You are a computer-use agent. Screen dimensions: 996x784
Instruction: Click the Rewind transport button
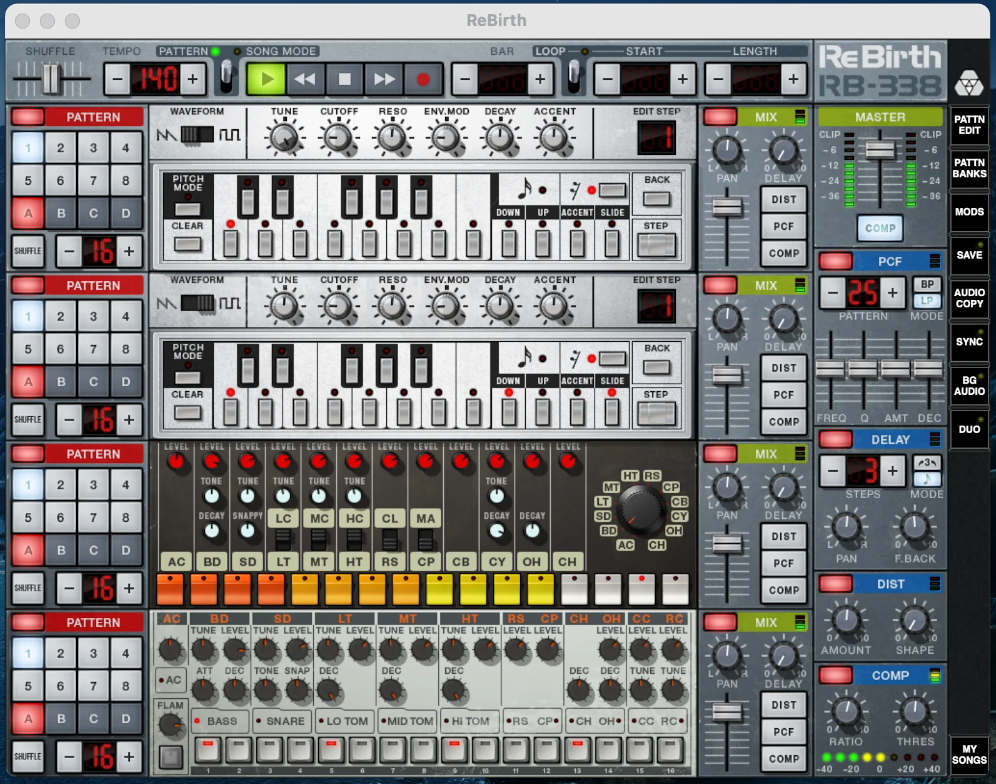[x=305, y=78]
